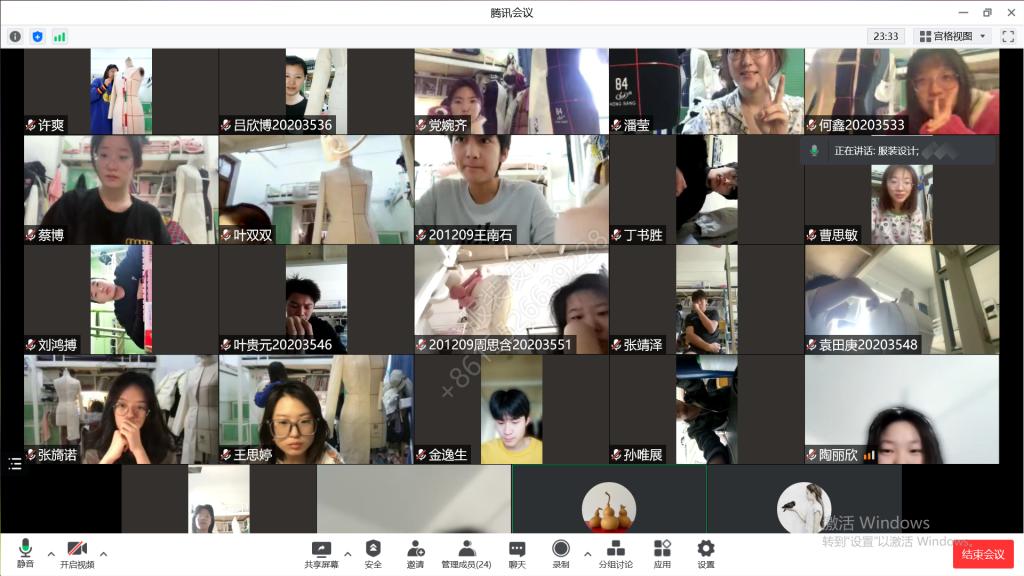
Task: Start recording with 录制 button
Action: pyautogui.click(x=561, y=553)
